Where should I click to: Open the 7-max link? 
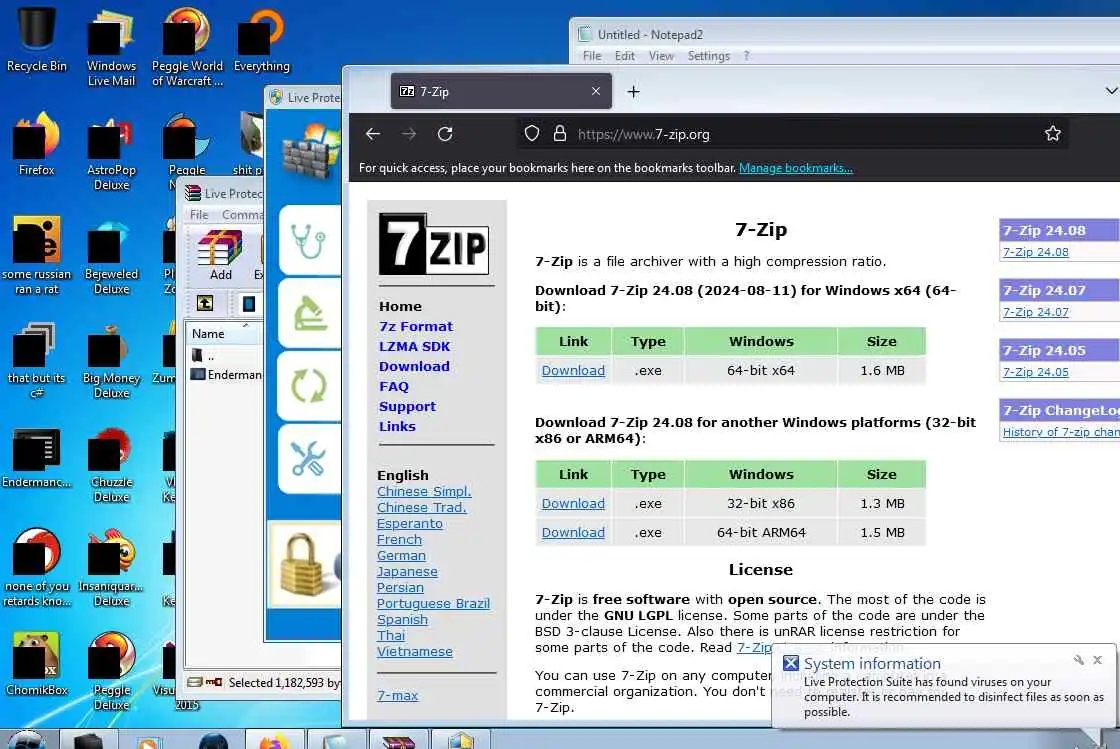398,695
